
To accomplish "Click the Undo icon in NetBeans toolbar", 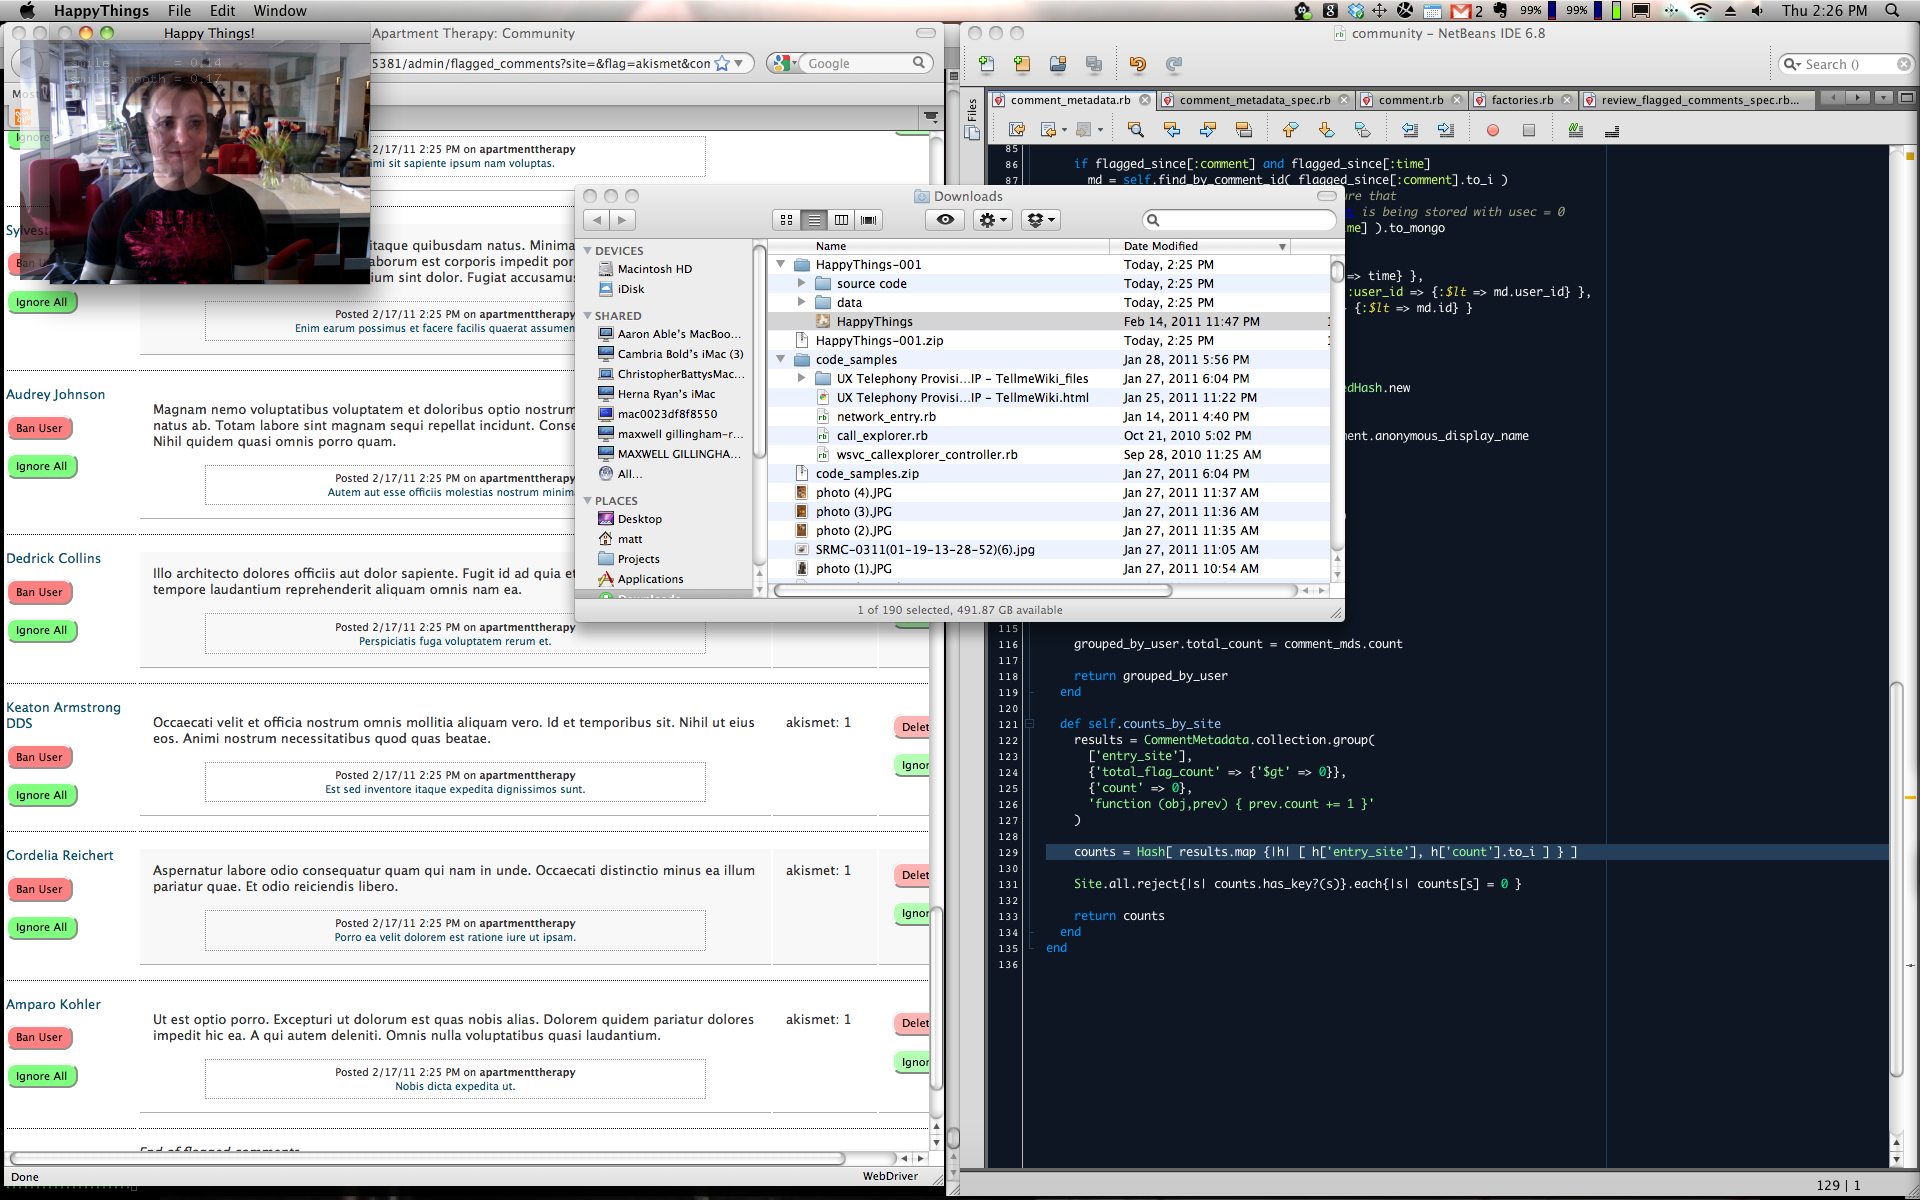I will coord(1137,64).
